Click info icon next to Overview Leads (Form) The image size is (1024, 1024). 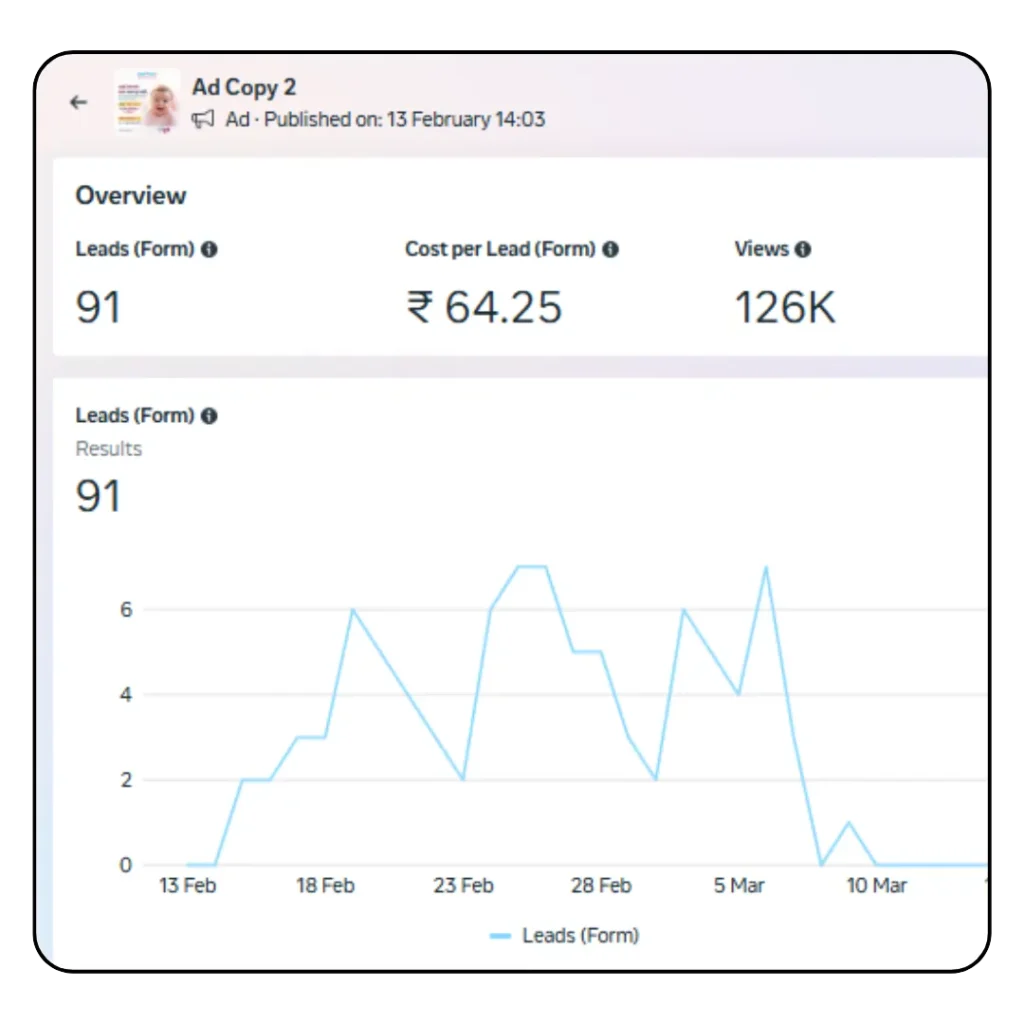209,250
